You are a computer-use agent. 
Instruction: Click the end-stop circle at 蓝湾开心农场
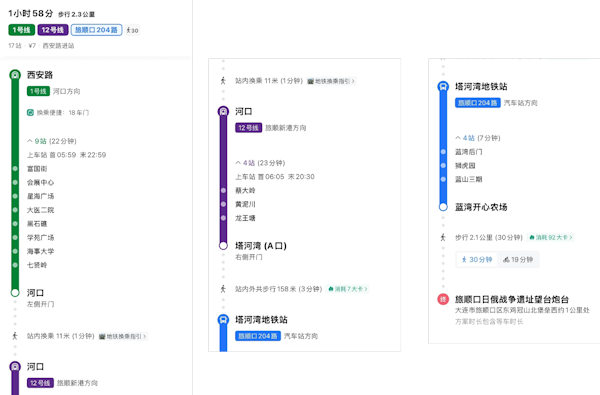tap(443, 207)
